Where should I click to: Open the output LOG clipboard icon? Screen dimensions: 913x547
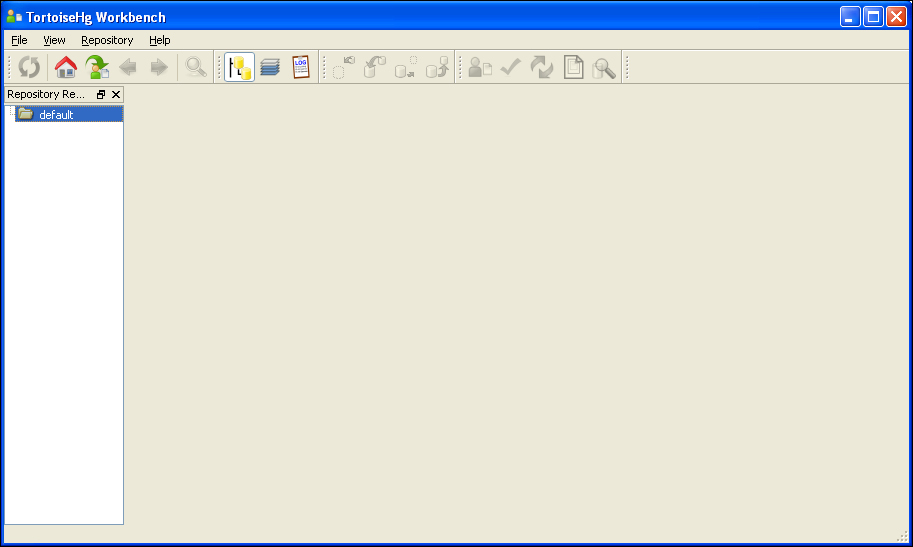pyautogui.click(x=301, y=67)
